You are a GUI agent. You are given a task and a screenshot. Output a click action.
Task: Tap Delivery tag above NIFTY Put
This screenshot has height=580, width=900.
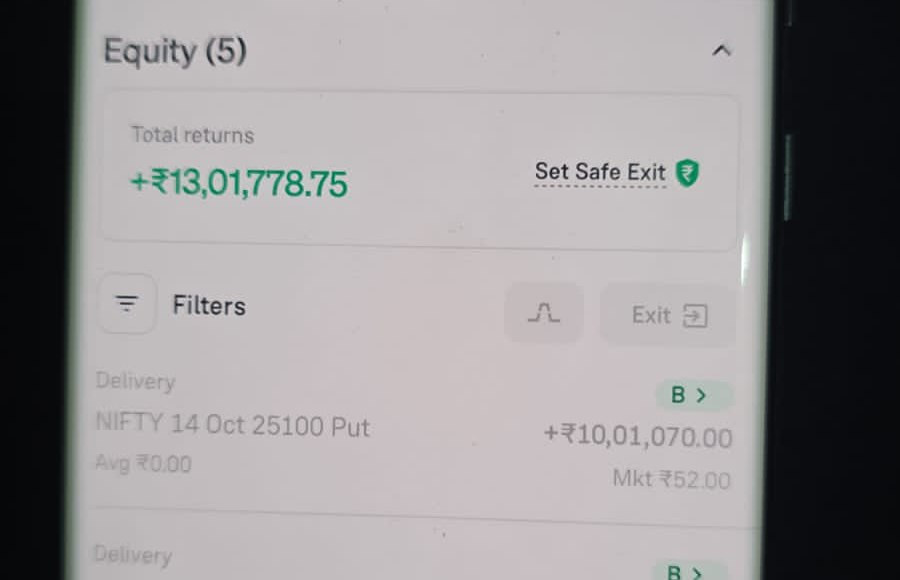[135, 381]
